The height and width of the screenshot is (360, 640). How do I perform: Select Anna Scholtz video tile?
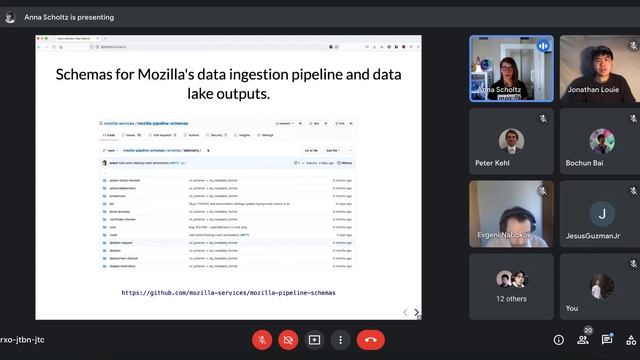[511, 68]
